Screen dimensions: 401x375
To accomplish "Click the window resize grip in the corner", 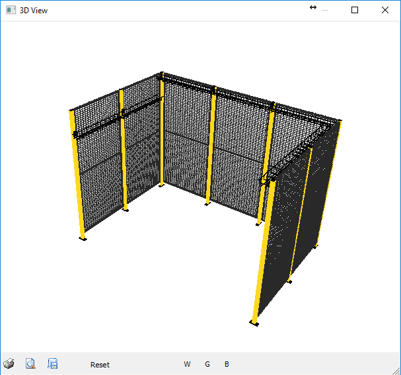I will (x=396, y=370).
